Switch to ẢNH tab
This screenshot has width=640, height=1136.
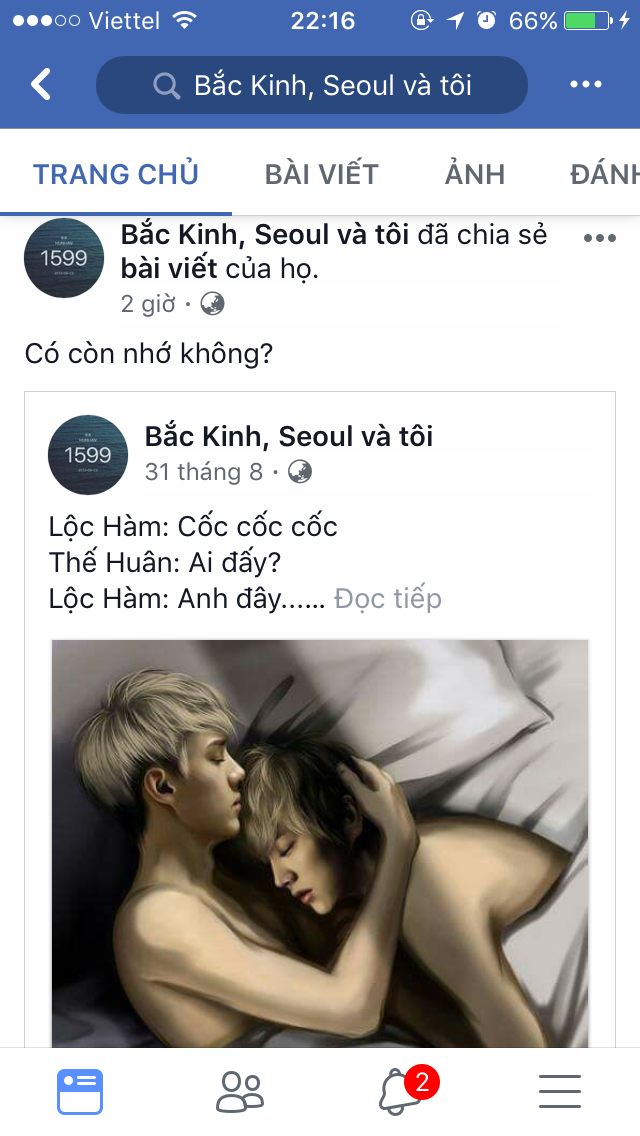point(475,174)
